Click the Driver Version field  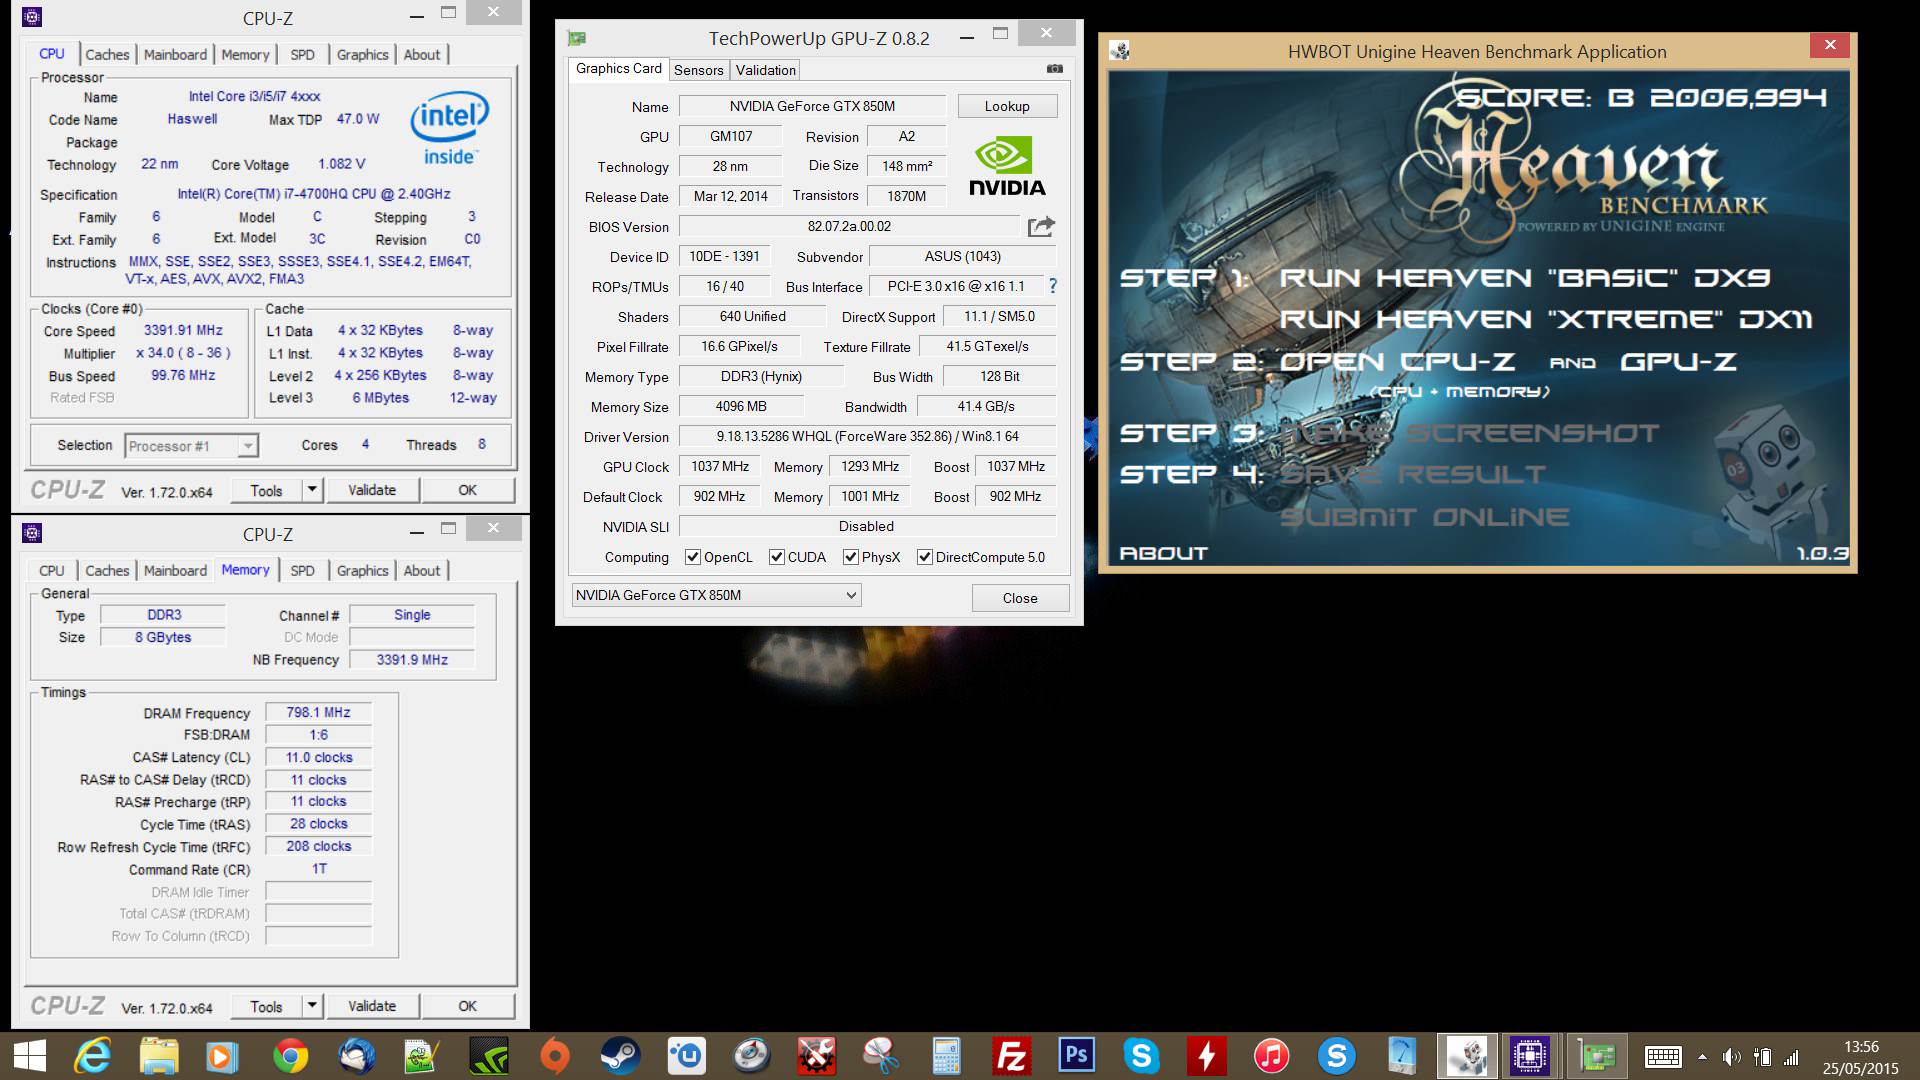coord(867,436)
